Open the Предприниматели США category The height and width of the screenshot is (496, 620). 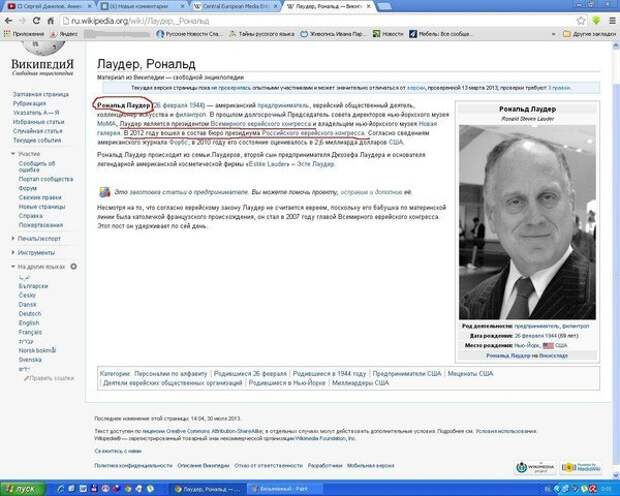tap(406, 373)
